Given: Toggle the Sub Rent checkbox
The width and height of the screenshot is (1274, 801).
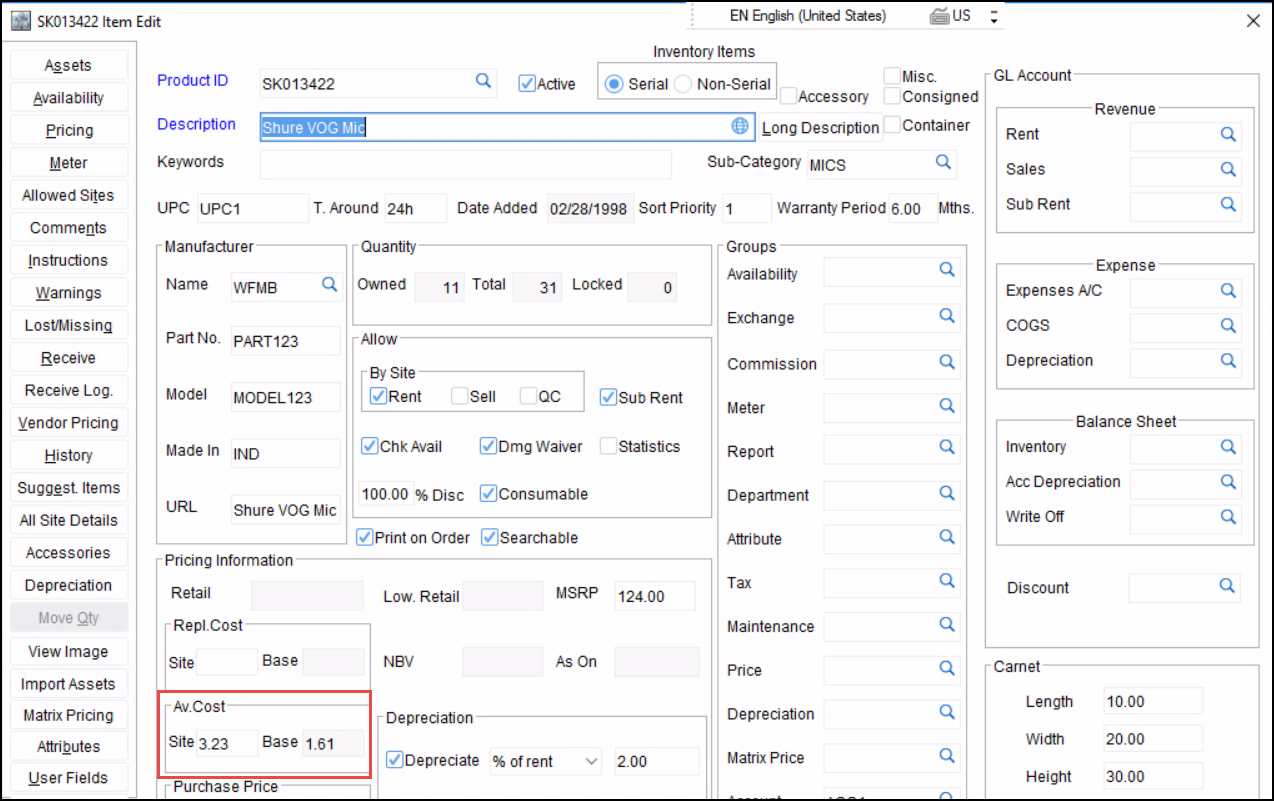Looking at the screenshot, I should [608, 397].
